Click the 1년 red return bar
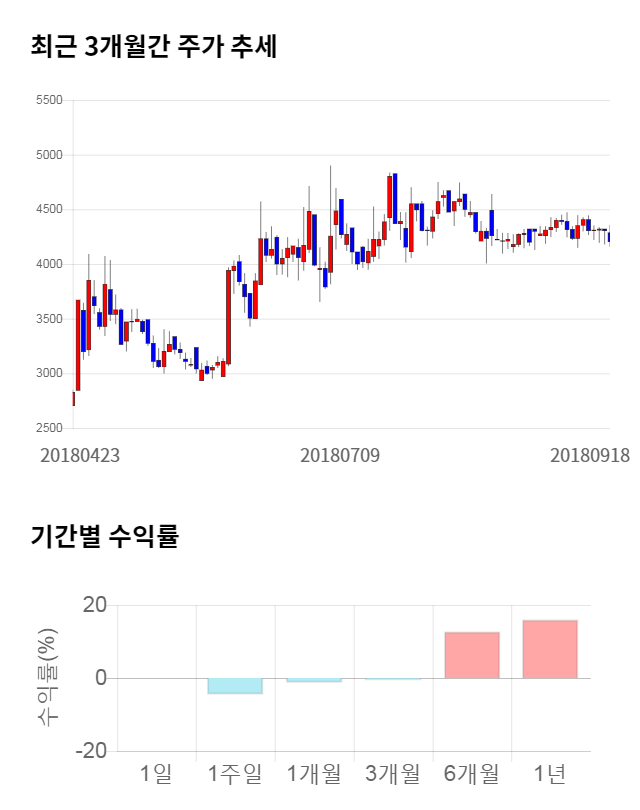 point(550,649)
